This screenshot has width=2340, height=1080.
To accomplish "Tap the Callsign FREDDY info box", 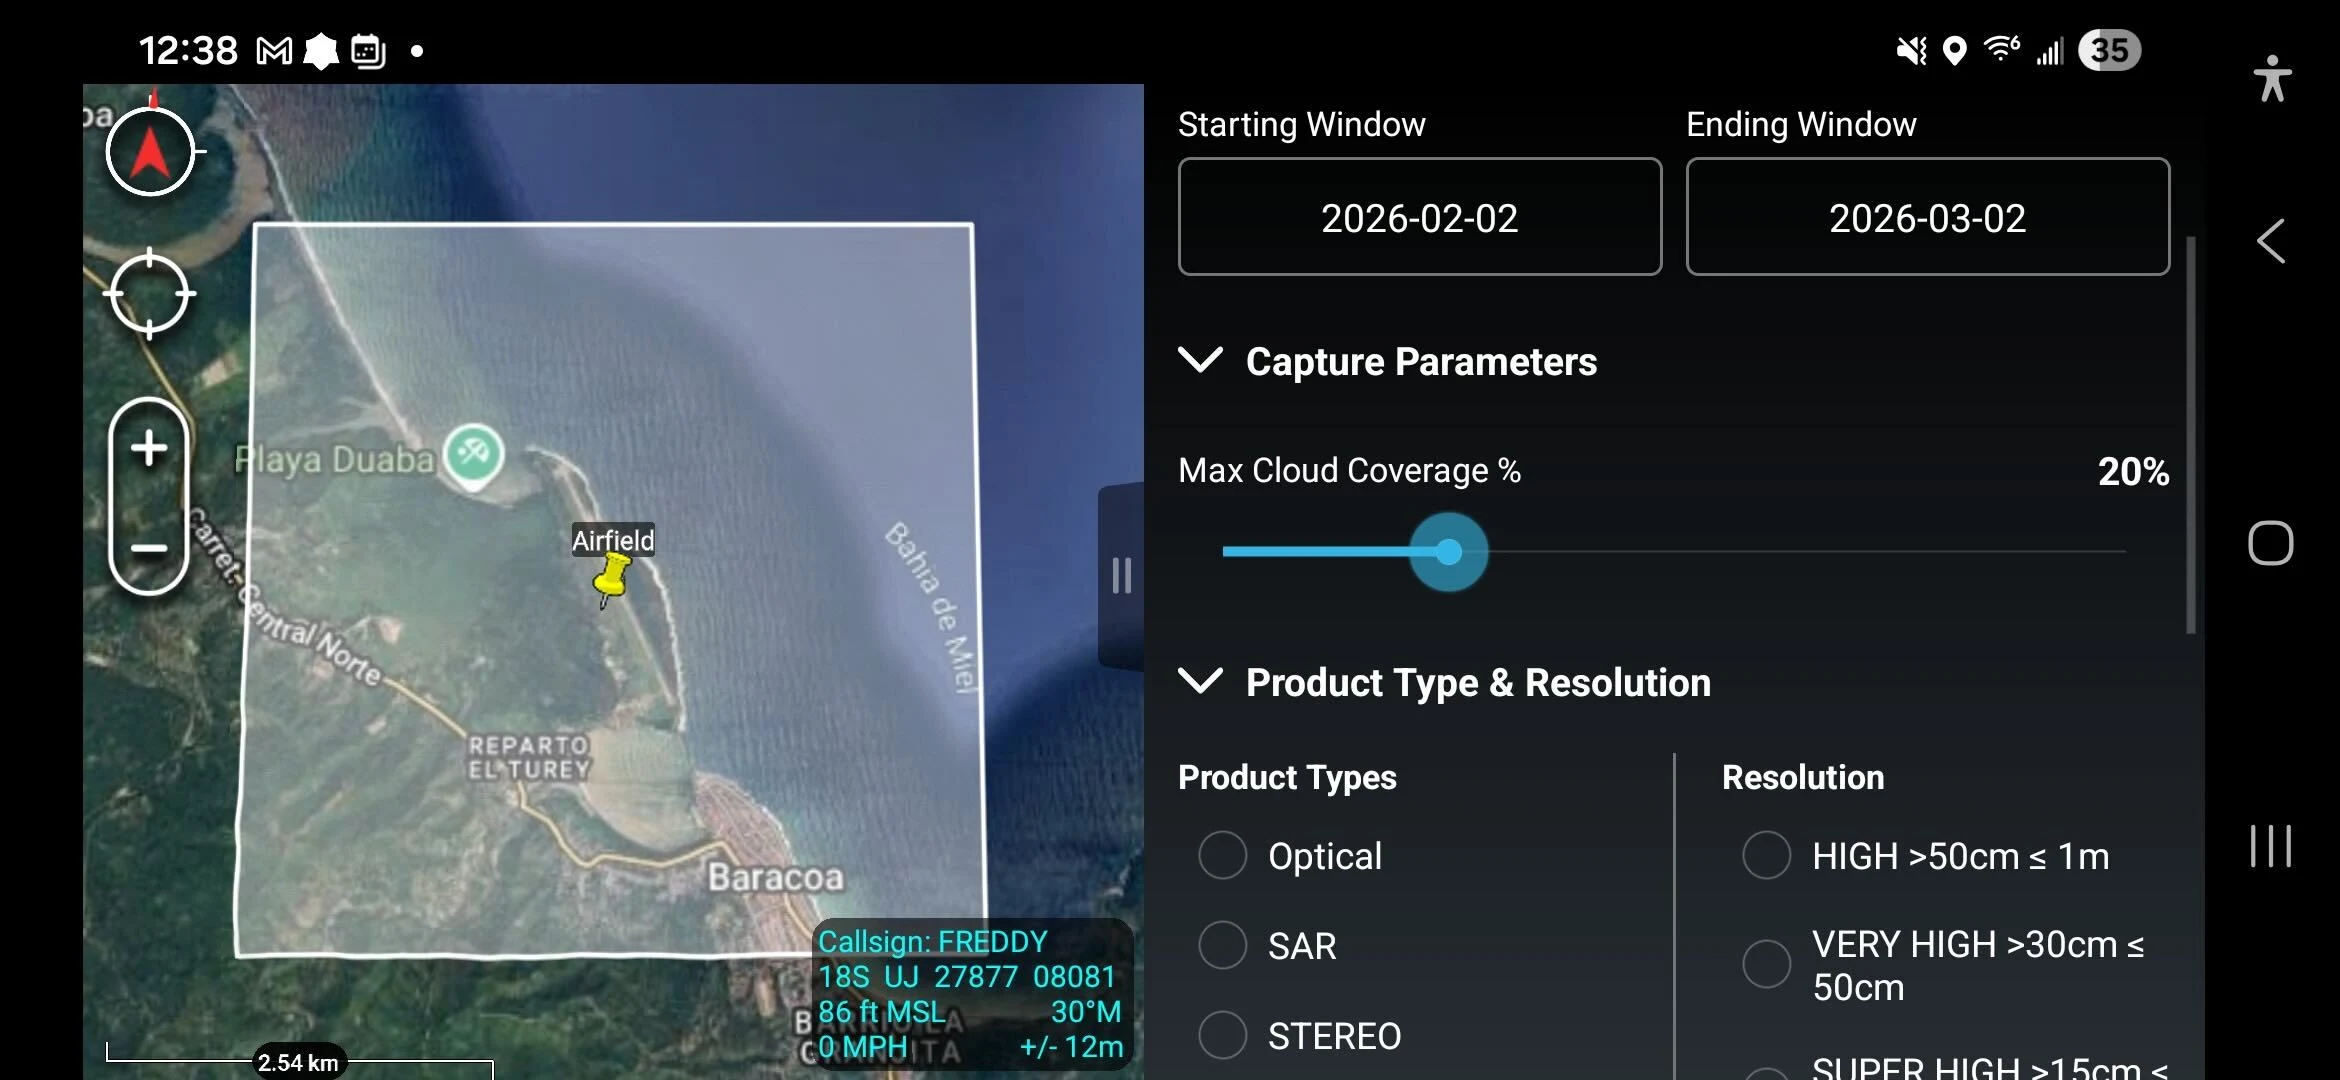I will pos(971,994).
